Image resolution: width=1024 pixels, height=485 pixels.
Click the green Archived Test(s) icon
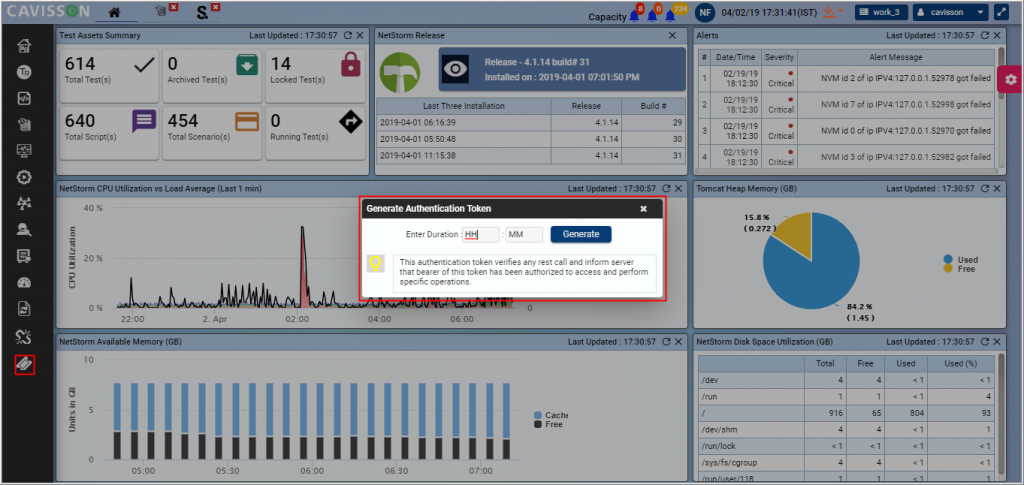[x=247, y=65]
